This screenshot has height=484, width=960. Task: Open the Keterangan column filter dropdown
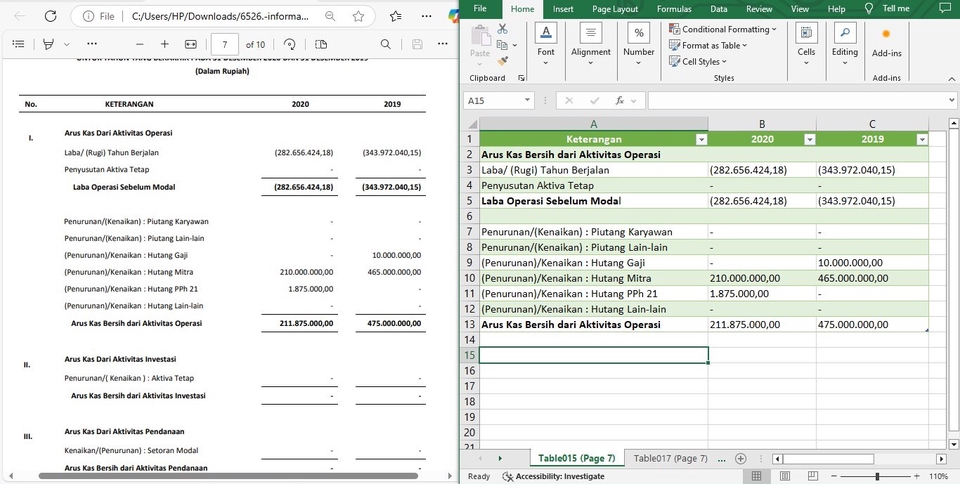point(700,140)
